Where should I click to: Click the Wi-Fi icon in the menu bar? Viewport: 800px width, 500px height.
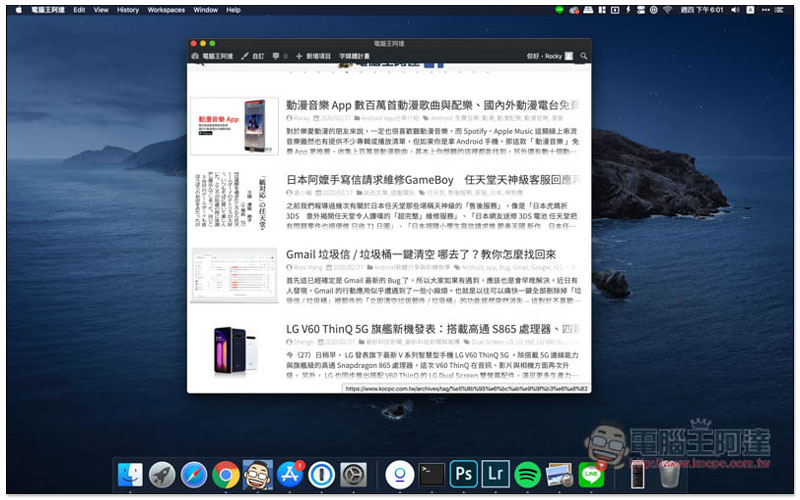667,9
